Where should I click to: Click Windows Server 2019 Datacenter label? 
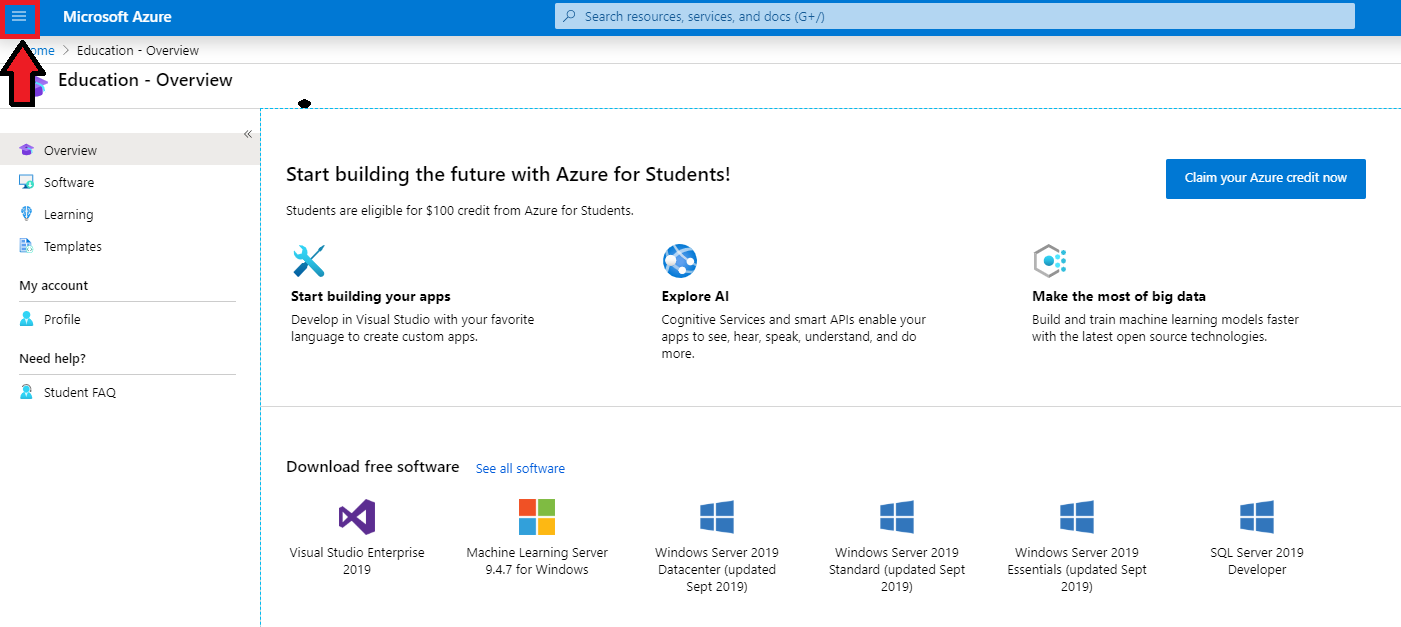(717, 569)
